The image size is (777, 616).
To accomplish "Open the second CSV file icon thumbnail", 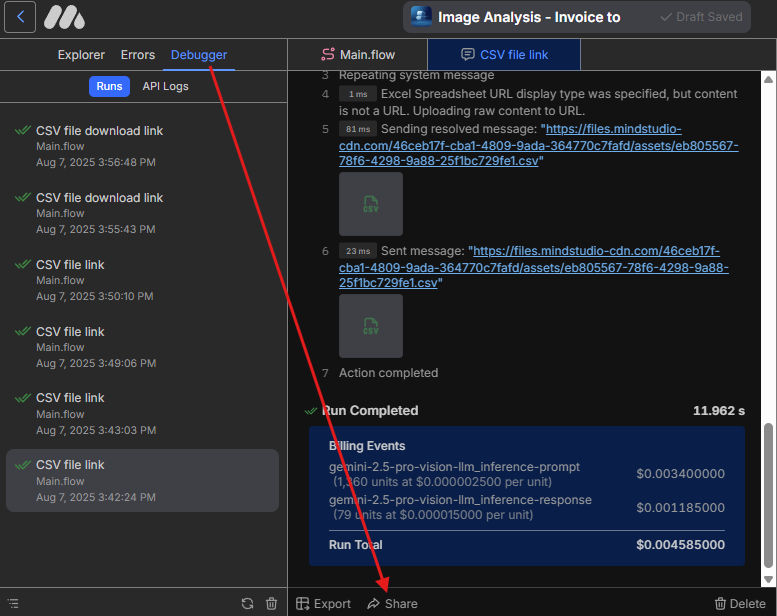I will pos(370,326).
